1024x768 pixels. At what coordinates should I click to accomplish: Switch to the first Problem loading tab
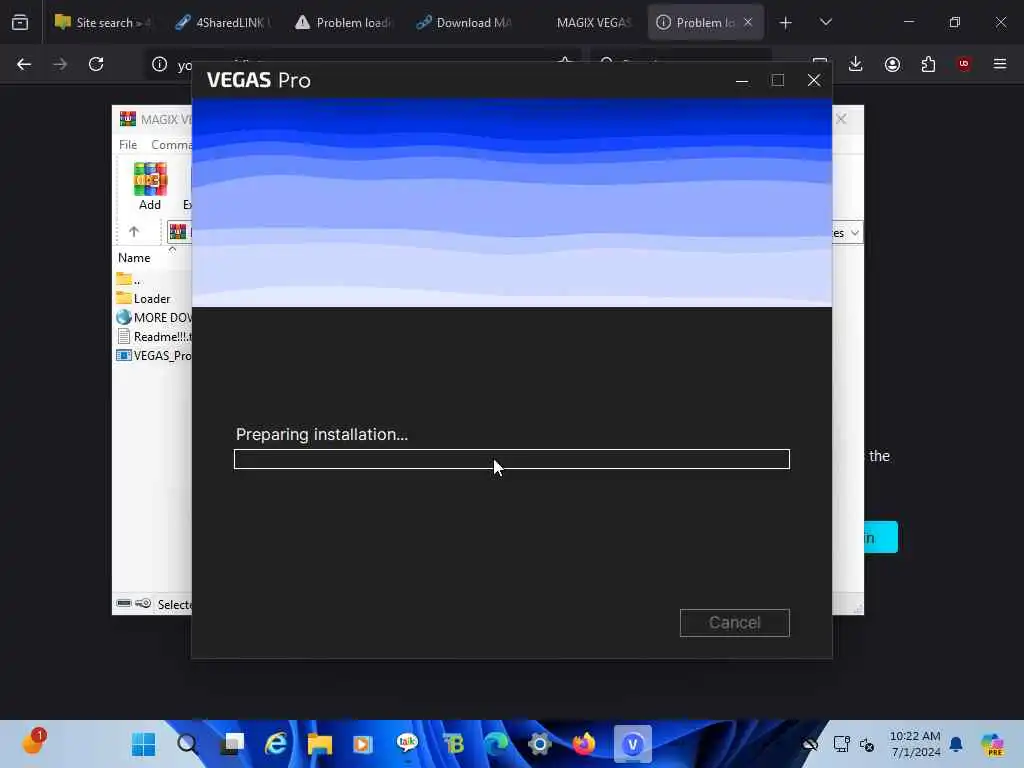(x=343, y=22)
